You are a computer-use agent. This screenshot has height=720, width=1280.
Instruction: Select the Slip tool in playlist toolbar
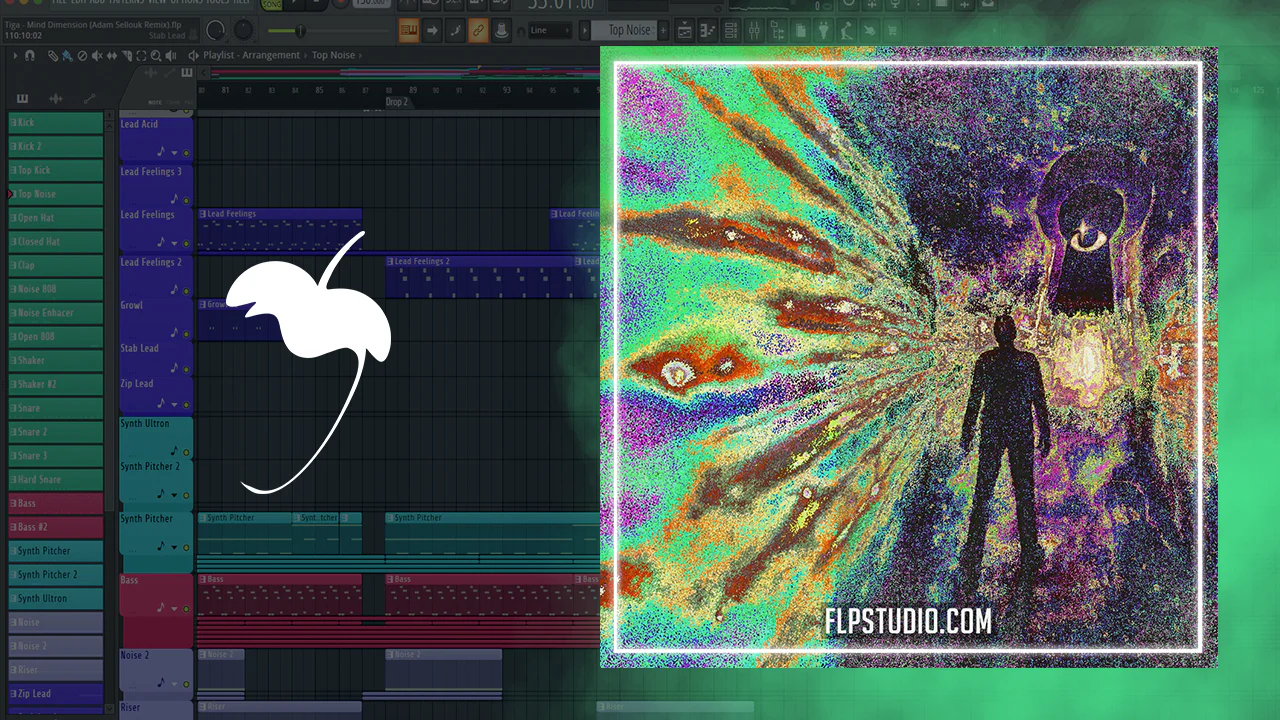(112, 56)
